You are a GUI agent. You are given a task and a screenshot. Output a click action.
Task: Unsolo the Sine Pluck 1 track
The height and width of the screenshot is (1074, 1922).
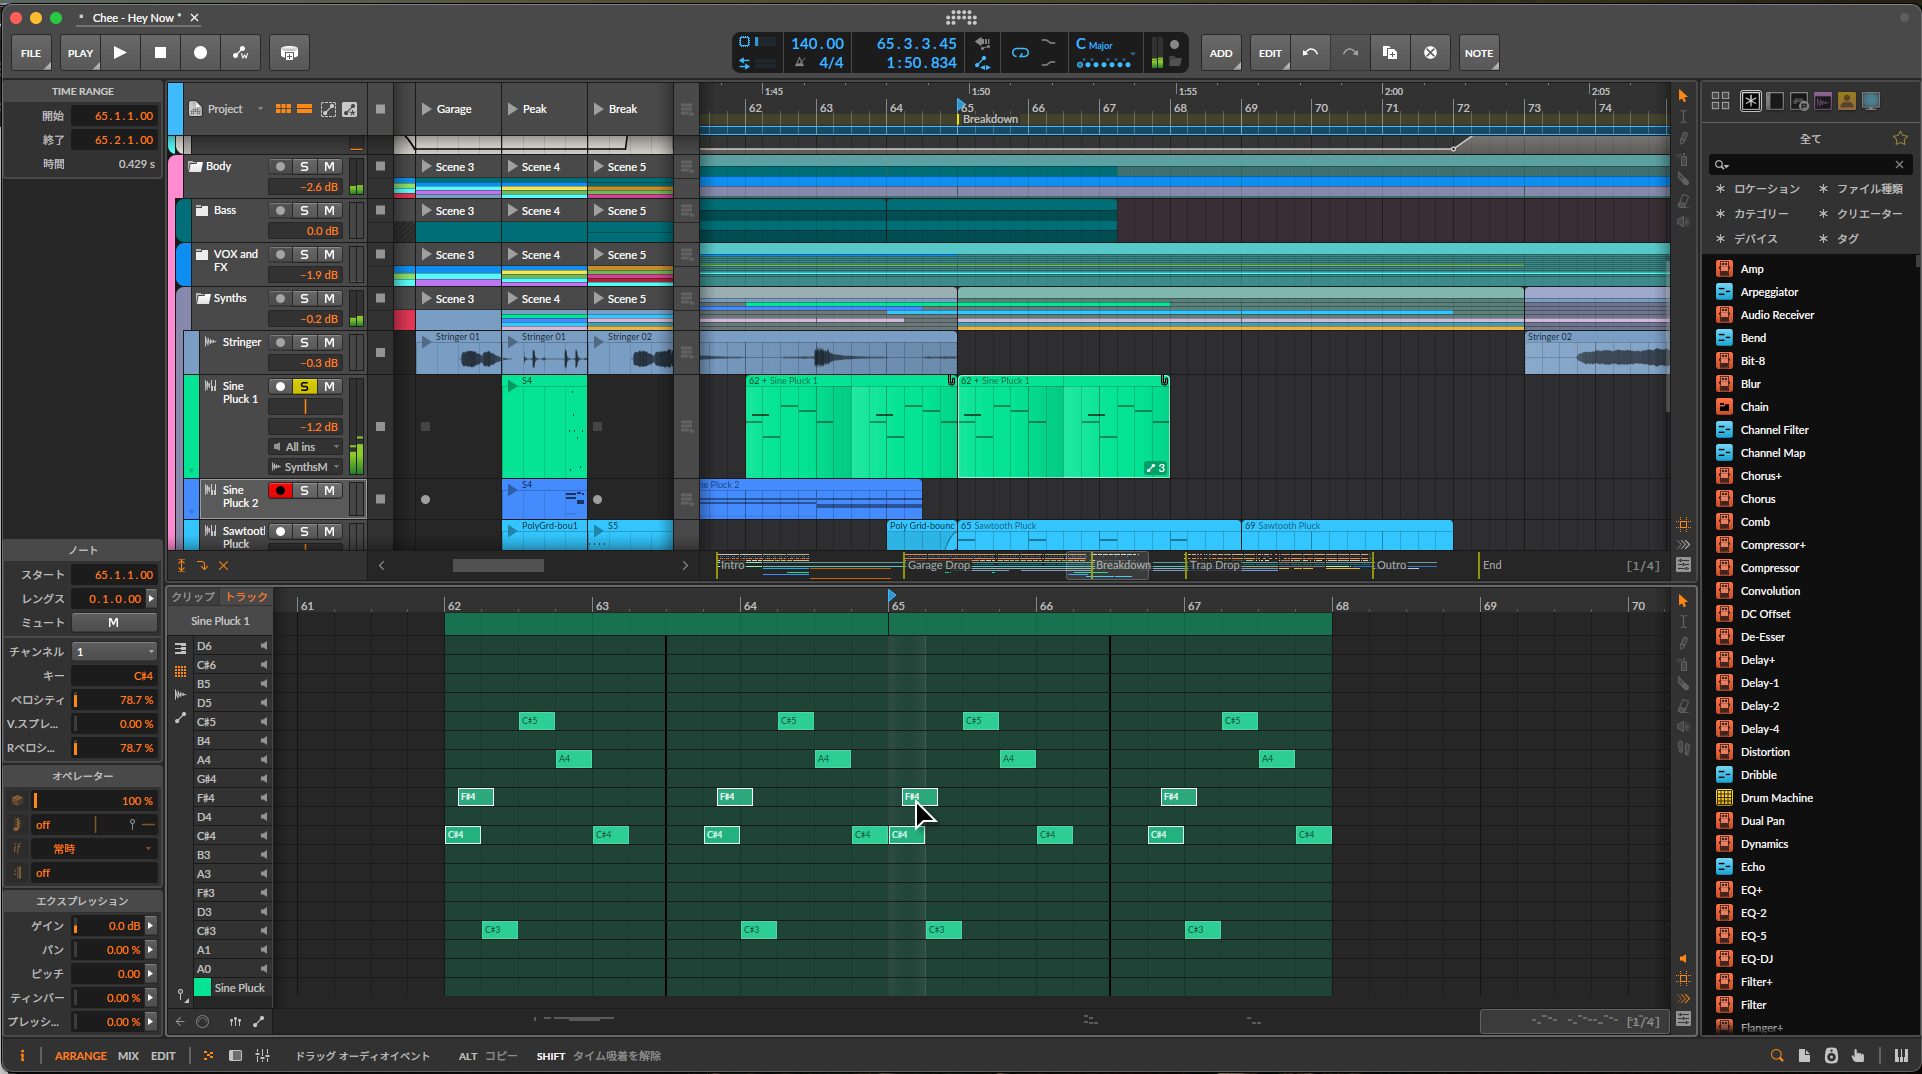coord(305,387)
